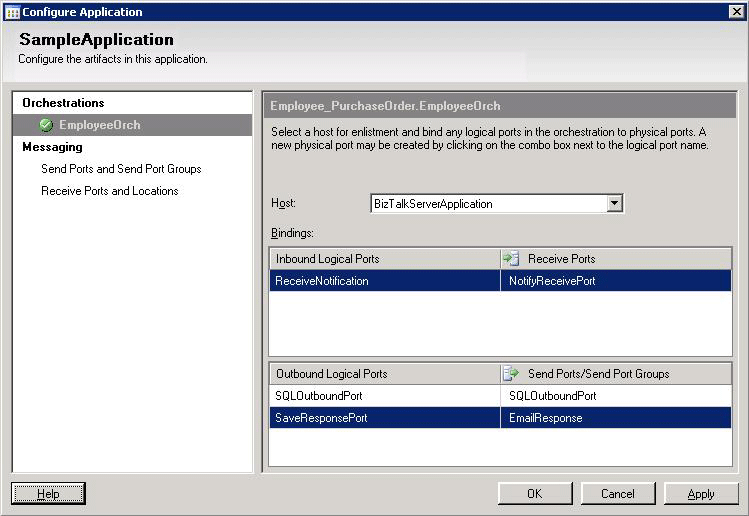Close the Configure Application dialog
749x516 pixels.
pos(736,12)
